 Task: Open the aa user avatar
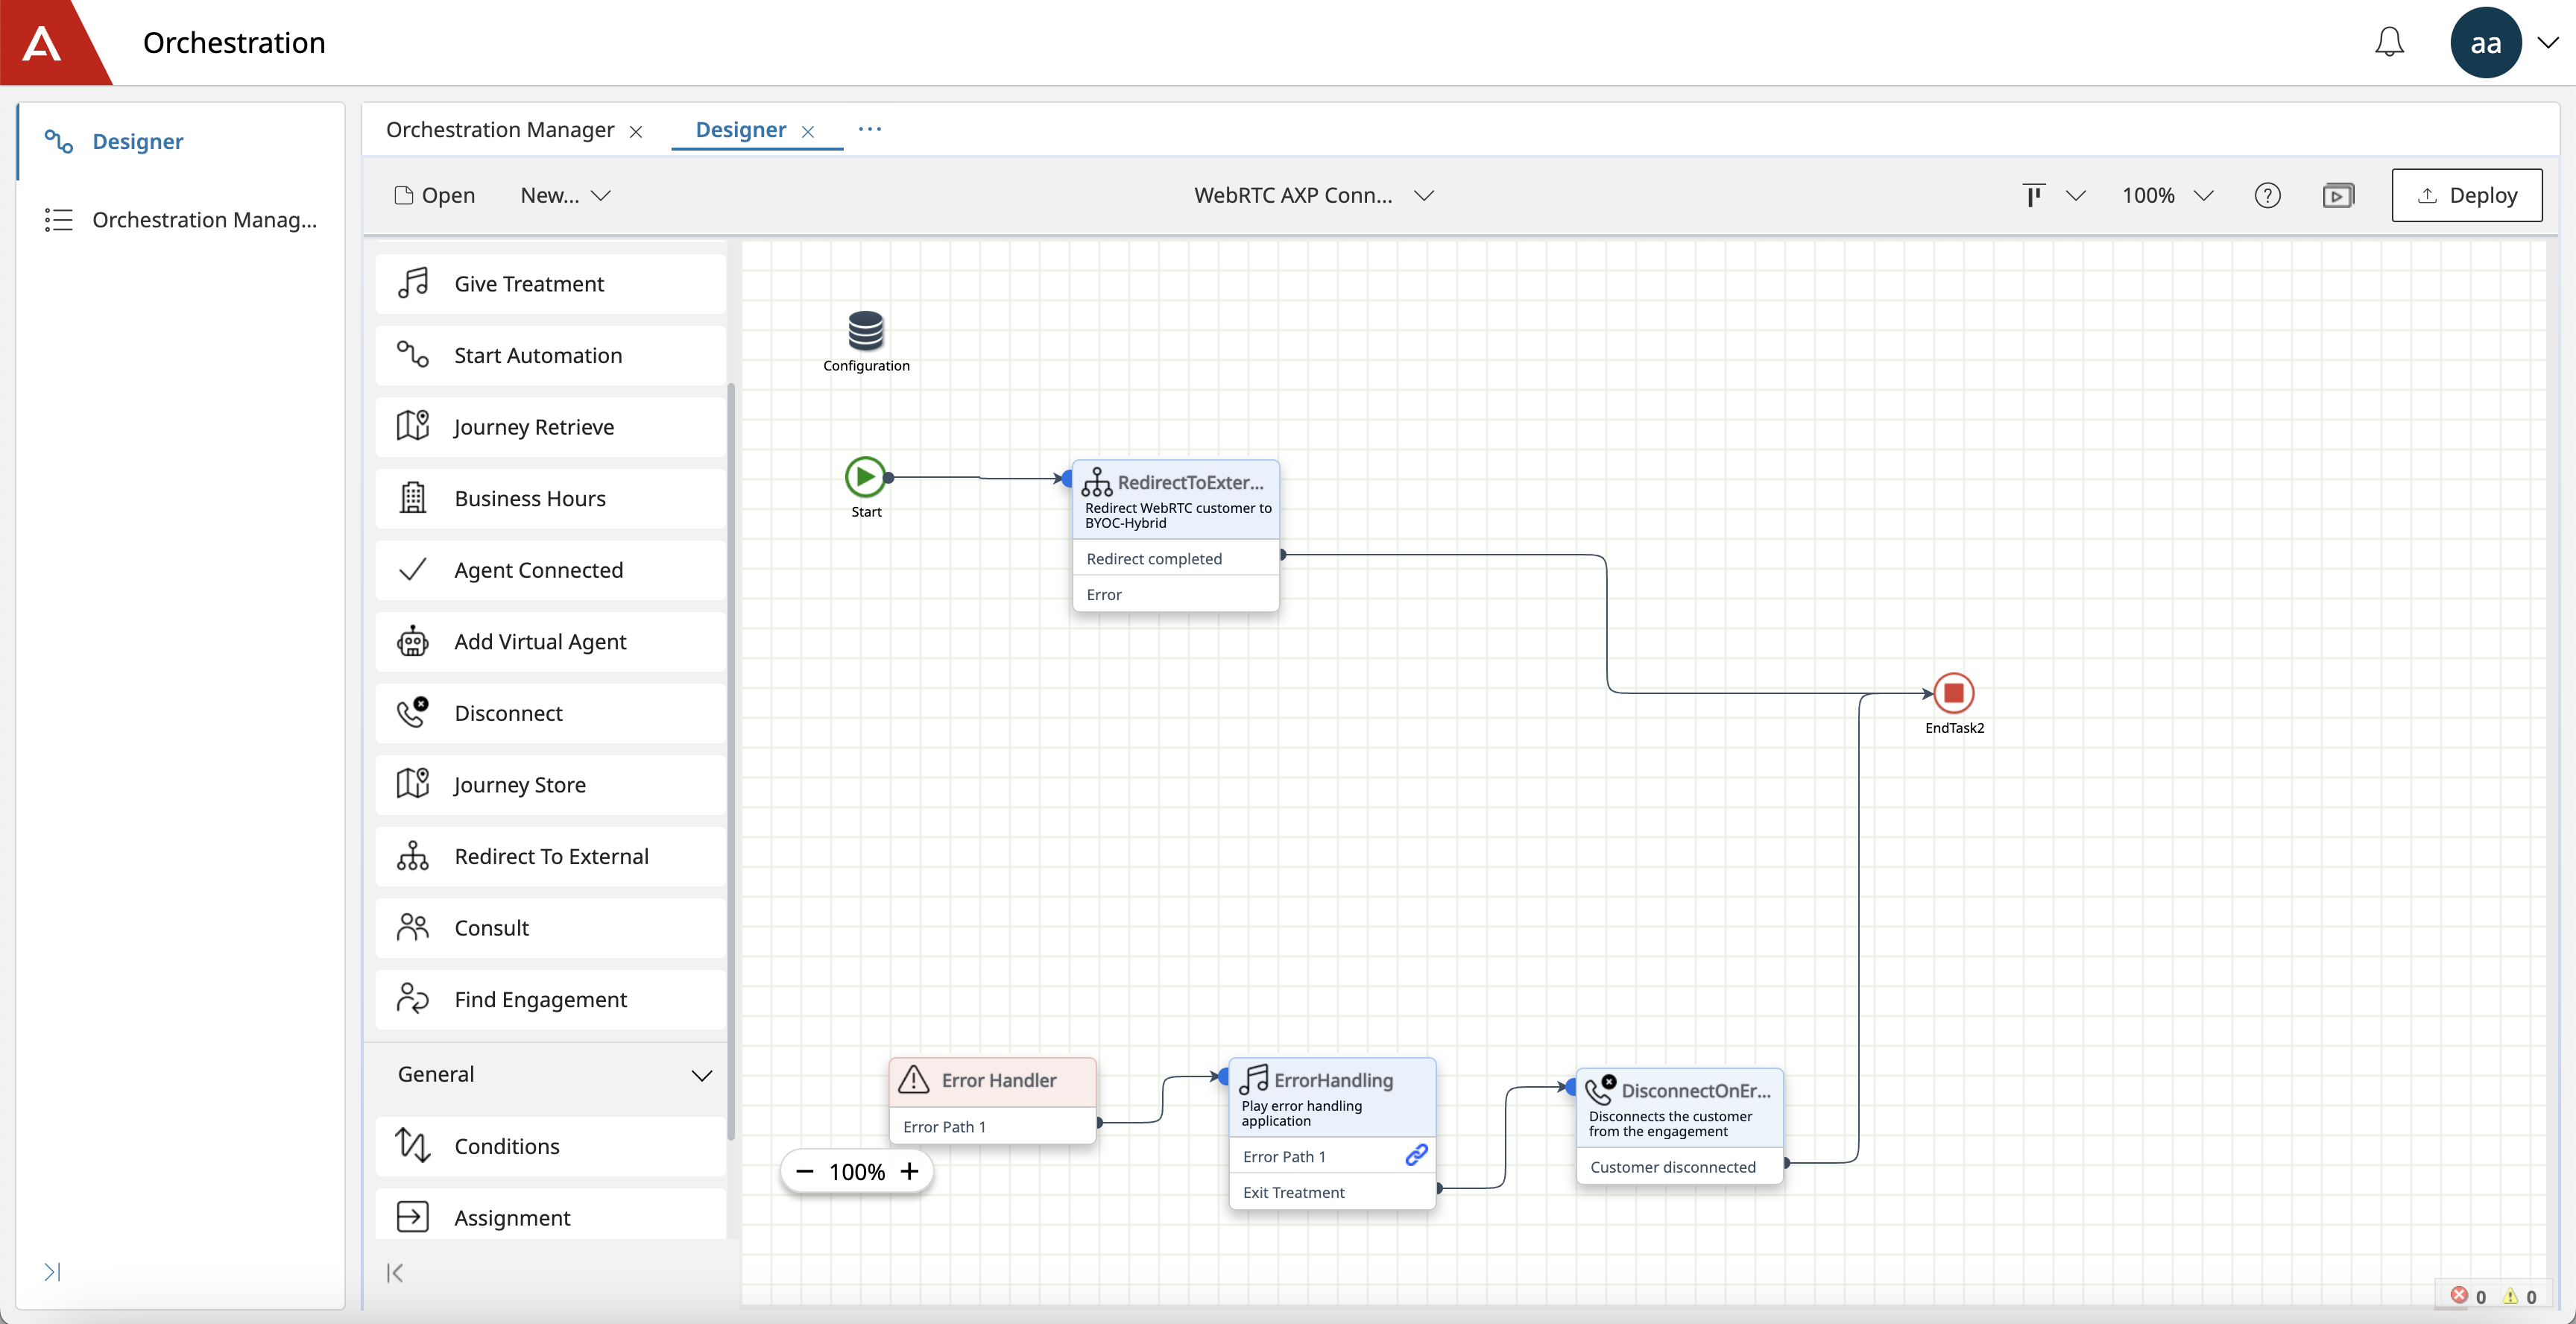pos(2485,42)
